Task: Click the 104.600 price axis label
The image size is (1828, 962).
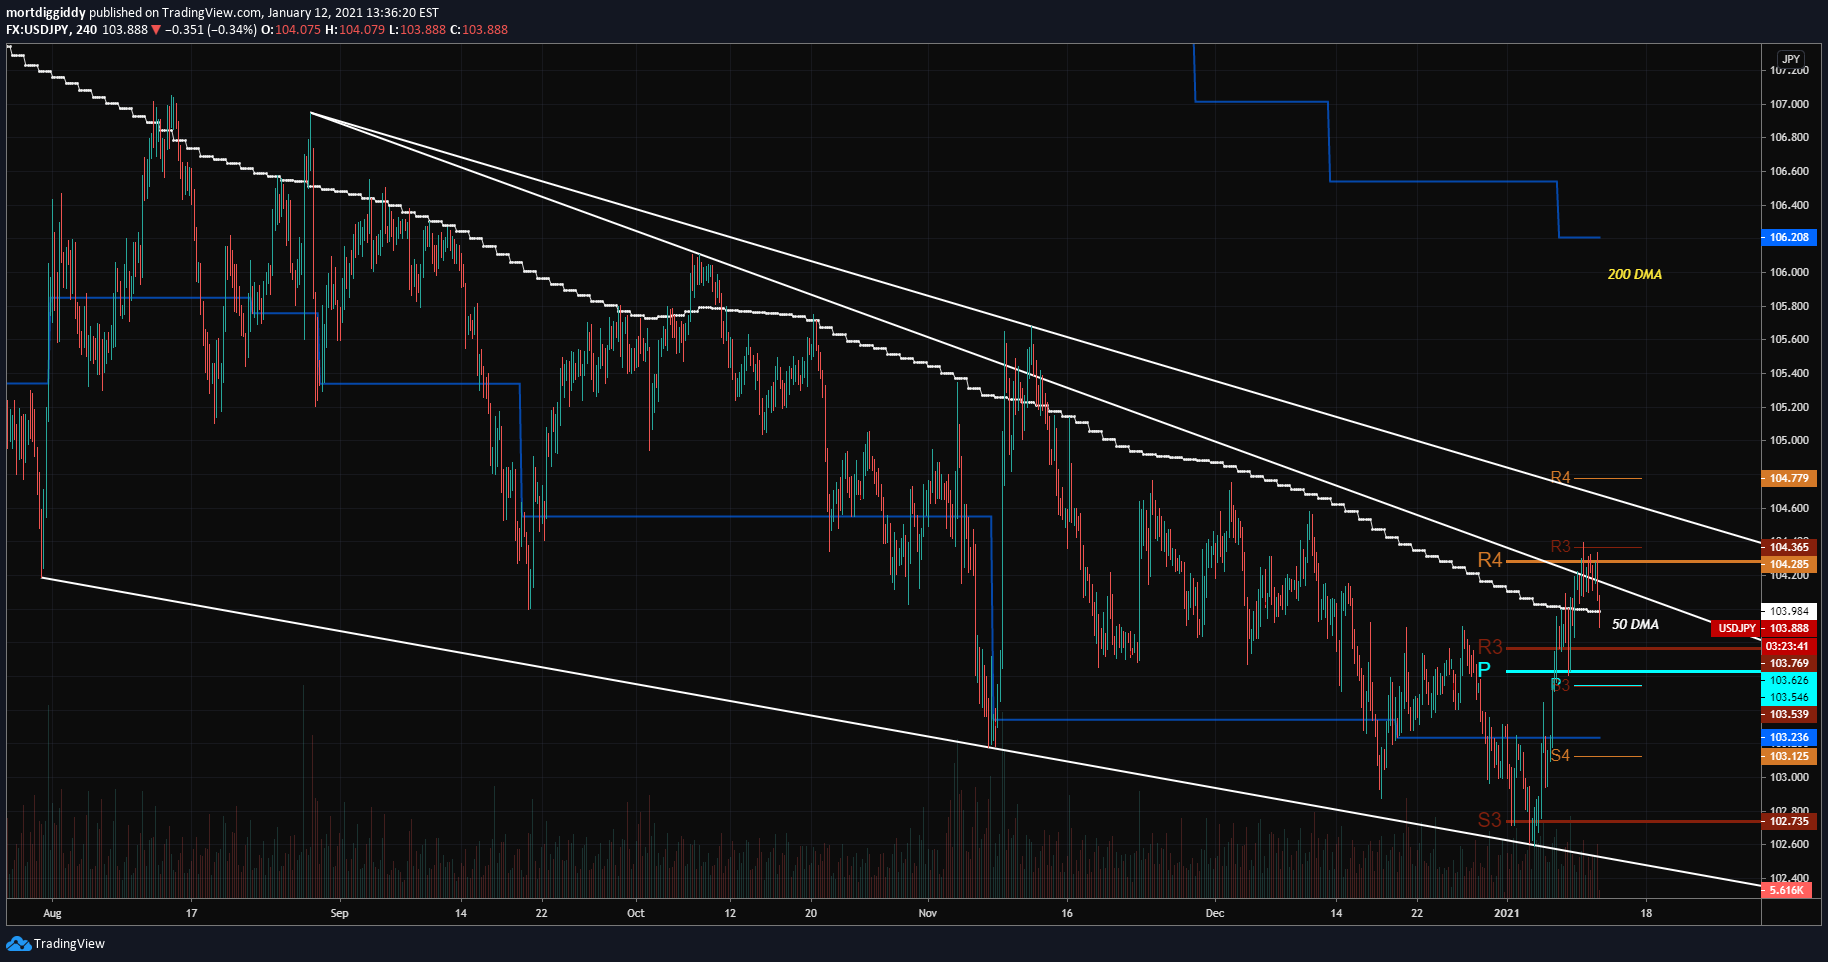Action: click(1789, 508)
